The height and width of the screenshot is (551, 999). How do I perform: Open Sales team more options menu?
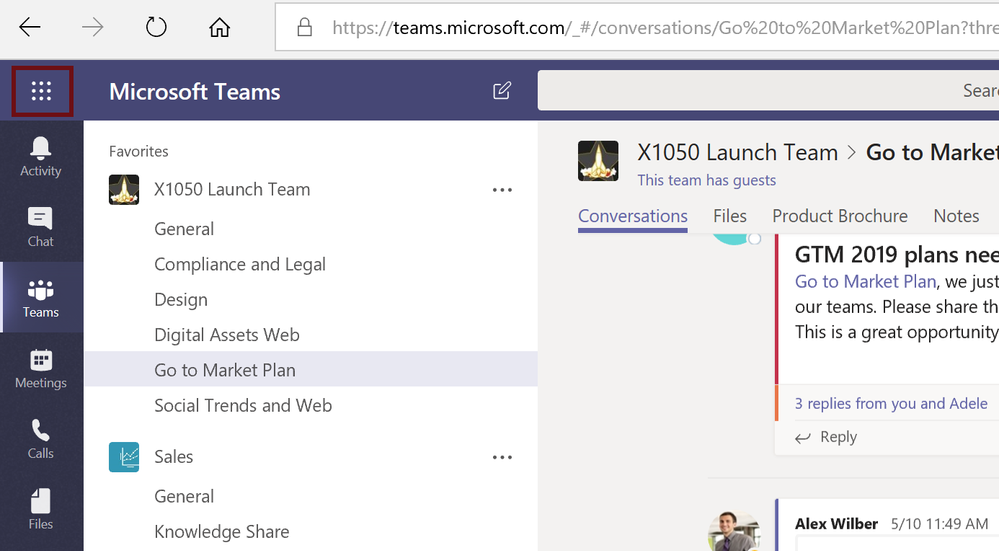[x=502, y=457]
